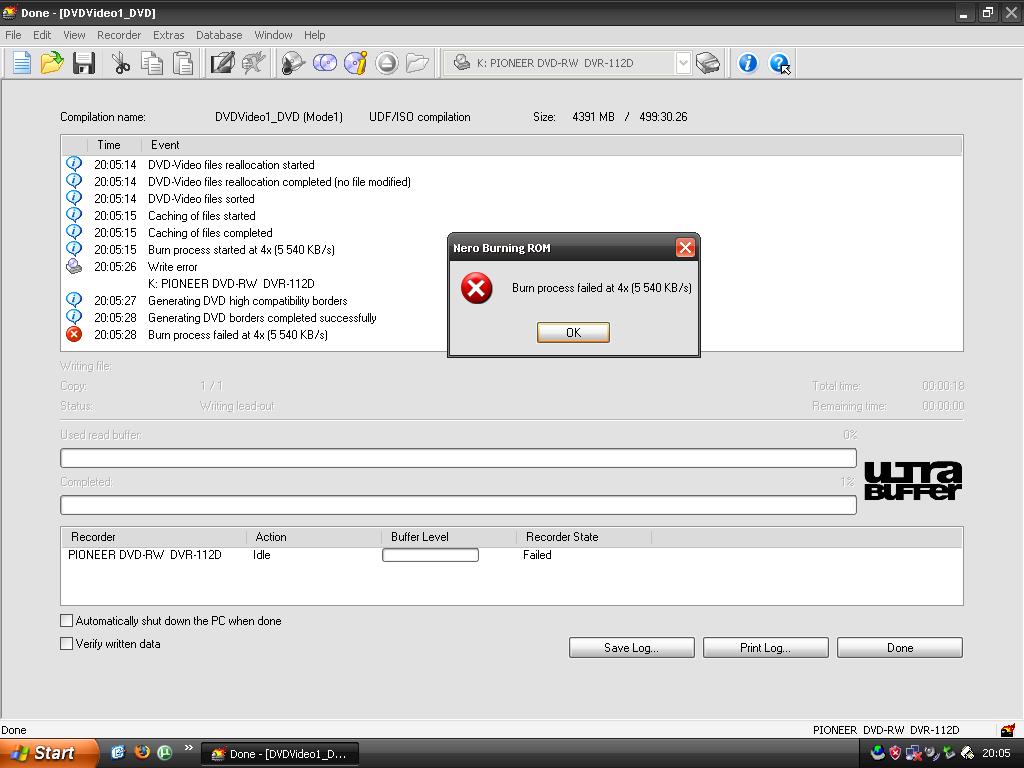The width and height of the screenshot is (1024, 768).
Task: Open a compilation with the folder icon
Action: pos(52,63)
